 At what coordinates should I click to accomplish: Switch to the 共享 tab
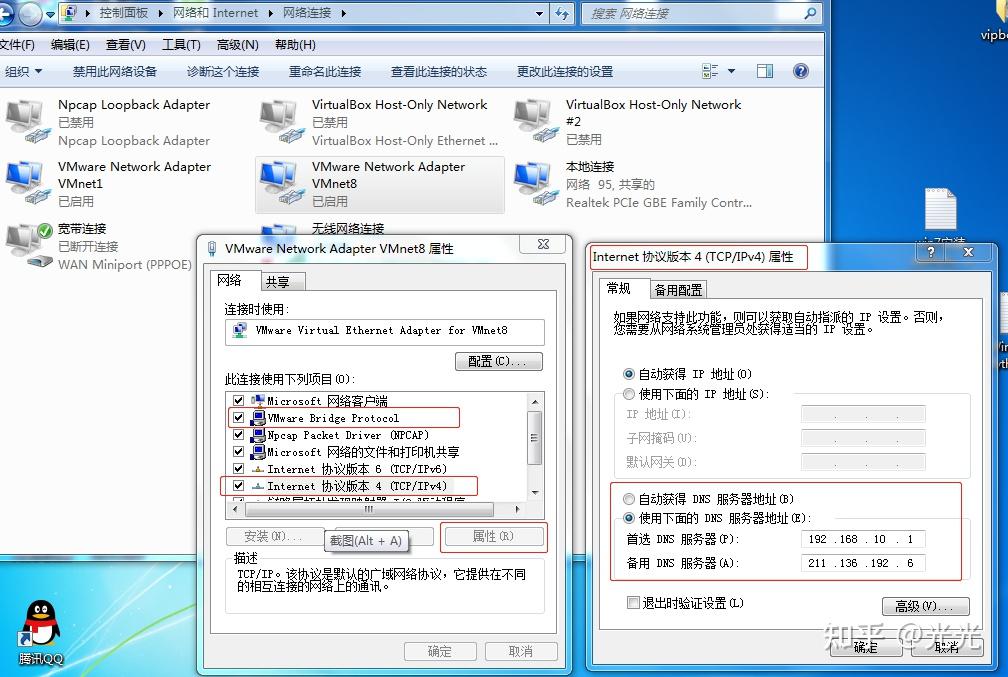281,281
